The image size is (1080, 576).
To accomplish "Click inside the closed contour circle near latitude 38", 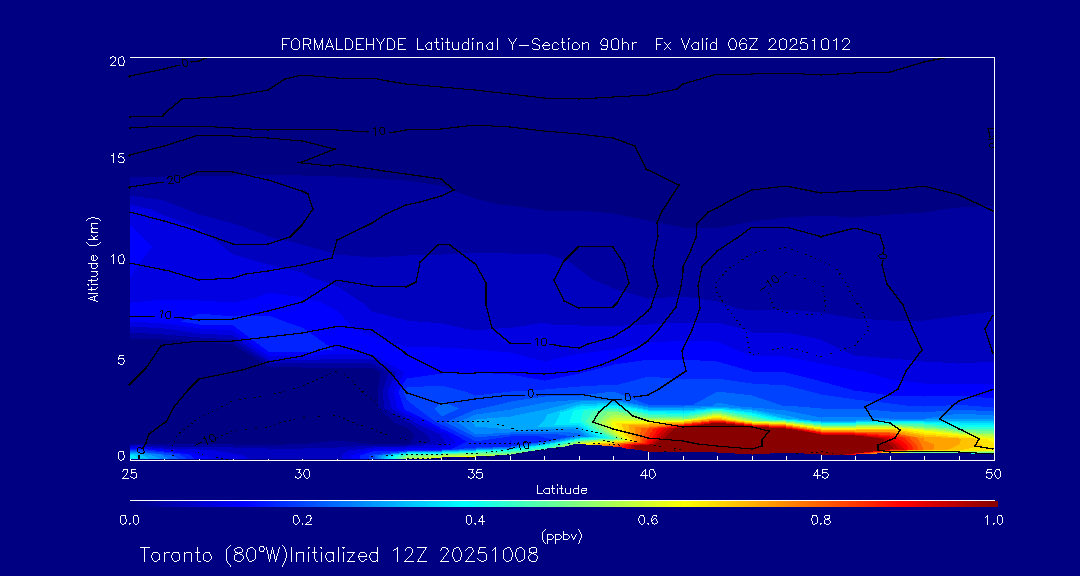I will click(x=591, y=277).
